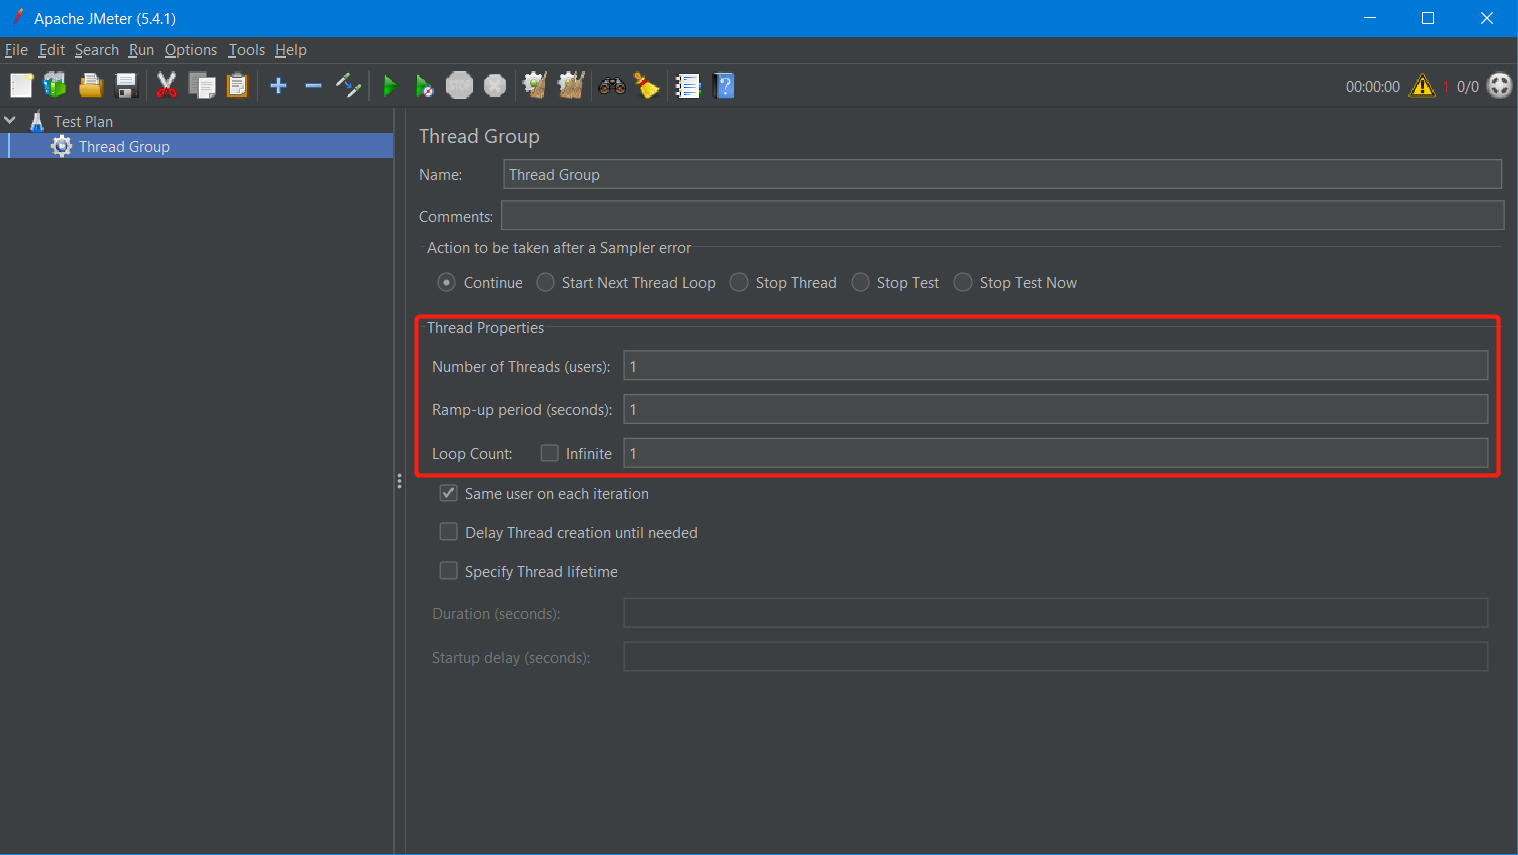
Task: Click the Open file folder icon
Action: (x=91, y=86)
